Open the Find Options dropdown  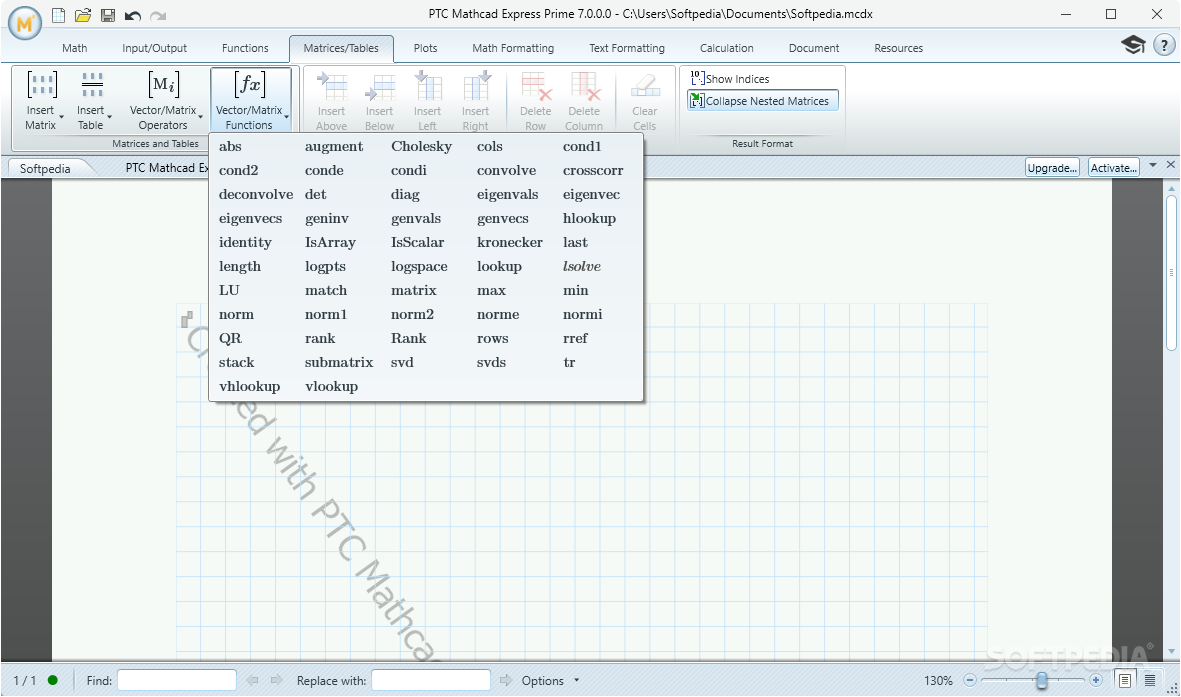pyautogui.click(x=551, y=680)
